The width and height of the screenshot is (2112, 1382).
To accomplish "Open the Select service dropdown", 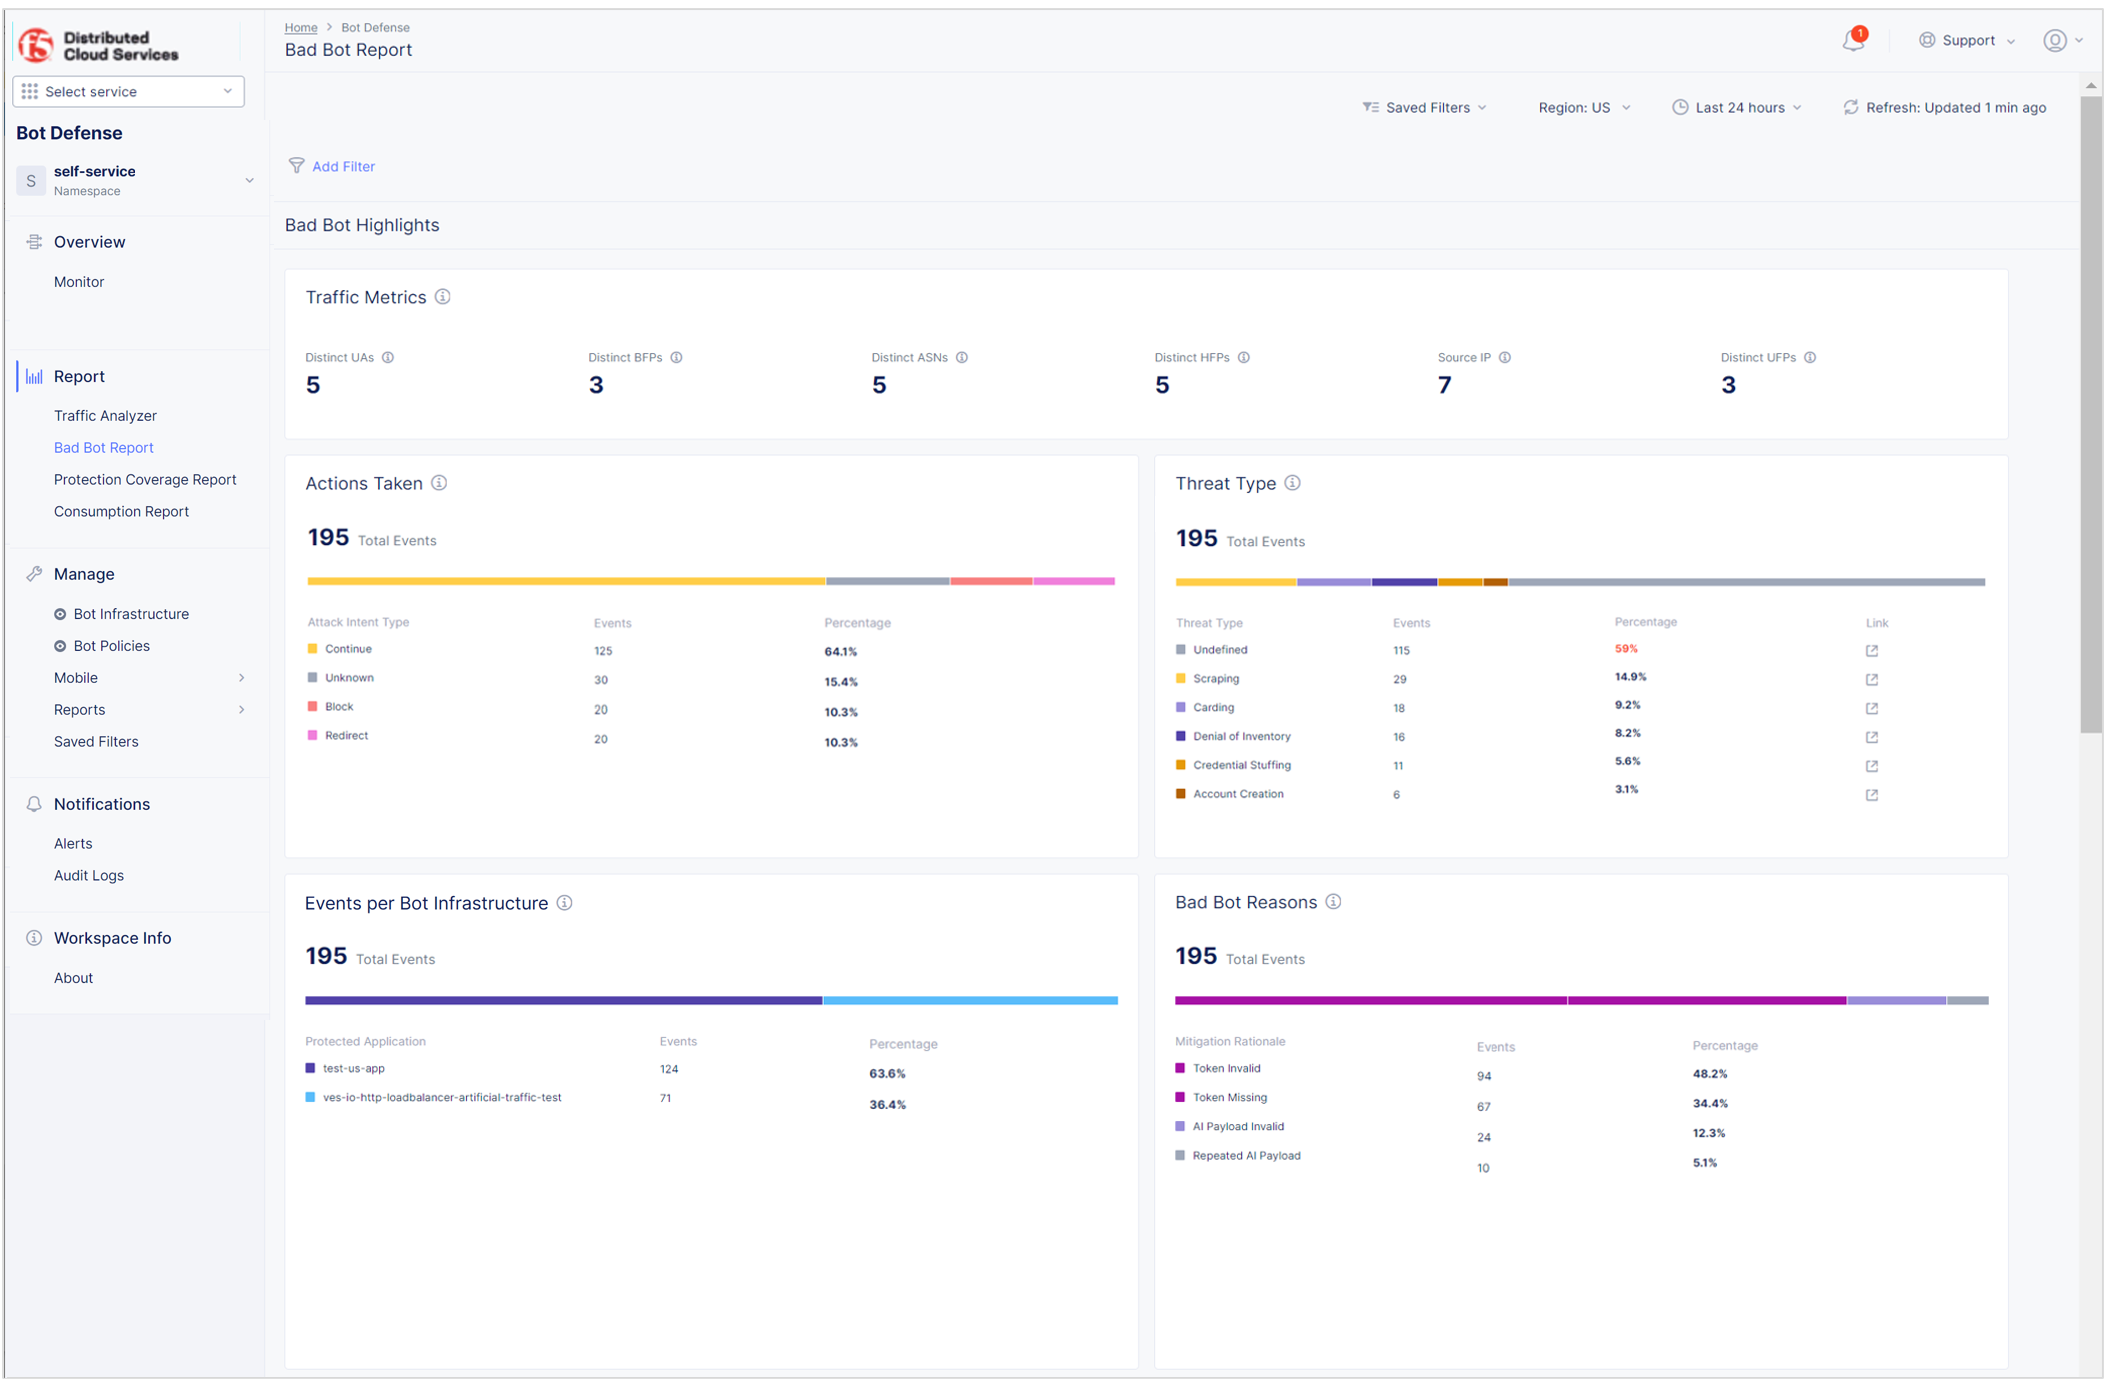I will tap(128, 91).
